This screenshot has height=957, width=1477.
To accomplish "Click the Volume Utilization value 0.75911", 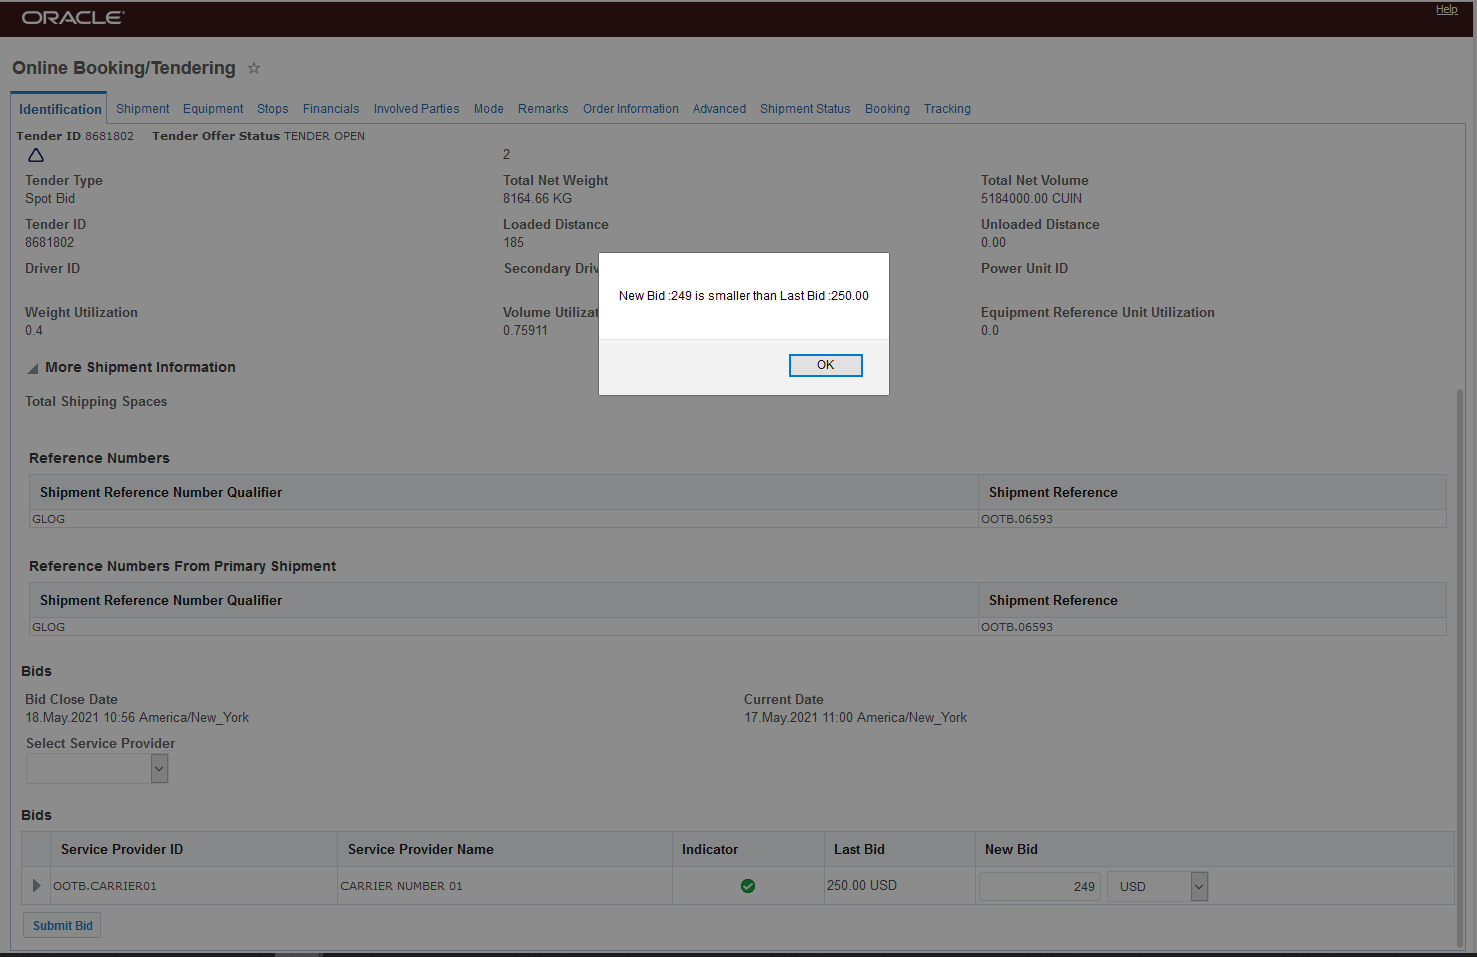I will coord(525,331).
